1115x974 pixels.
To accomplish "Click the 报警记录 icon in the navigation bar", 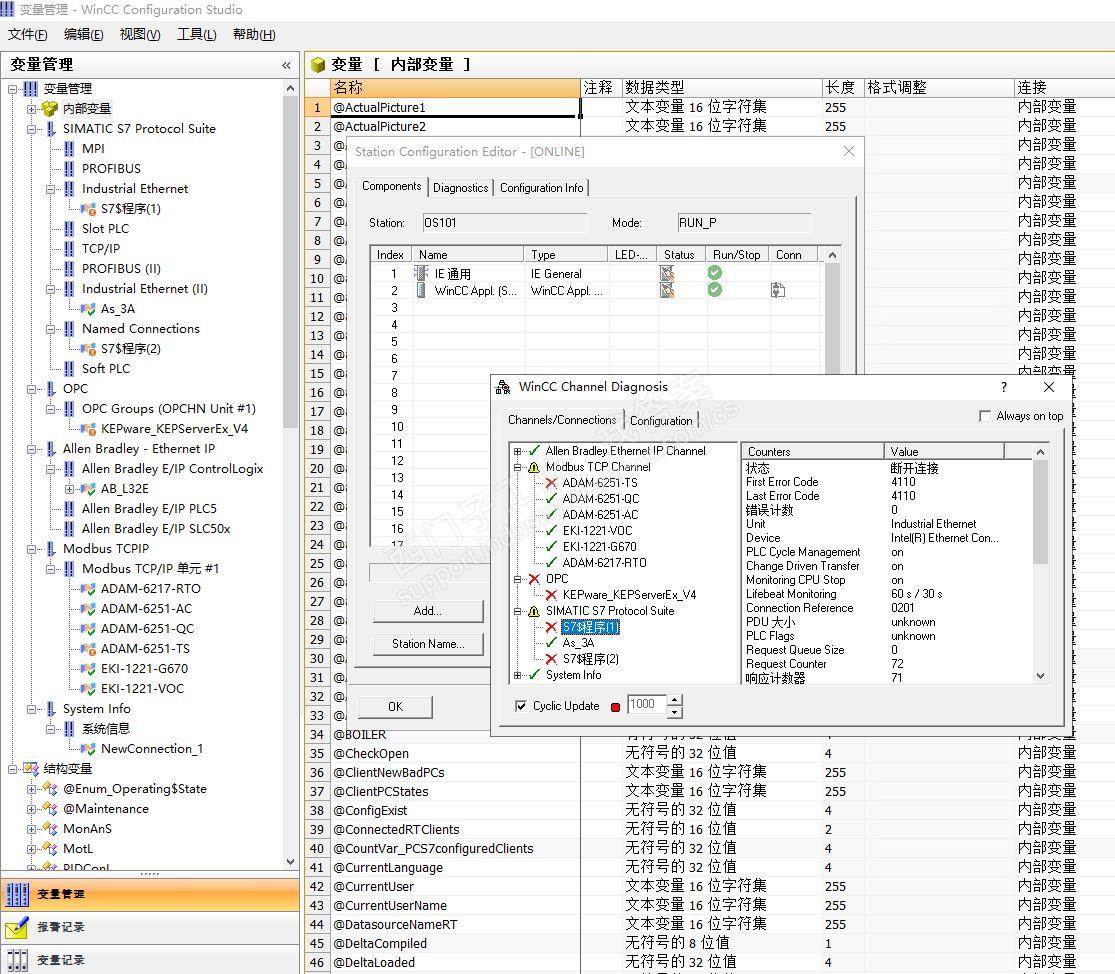I will click(17, 927).
